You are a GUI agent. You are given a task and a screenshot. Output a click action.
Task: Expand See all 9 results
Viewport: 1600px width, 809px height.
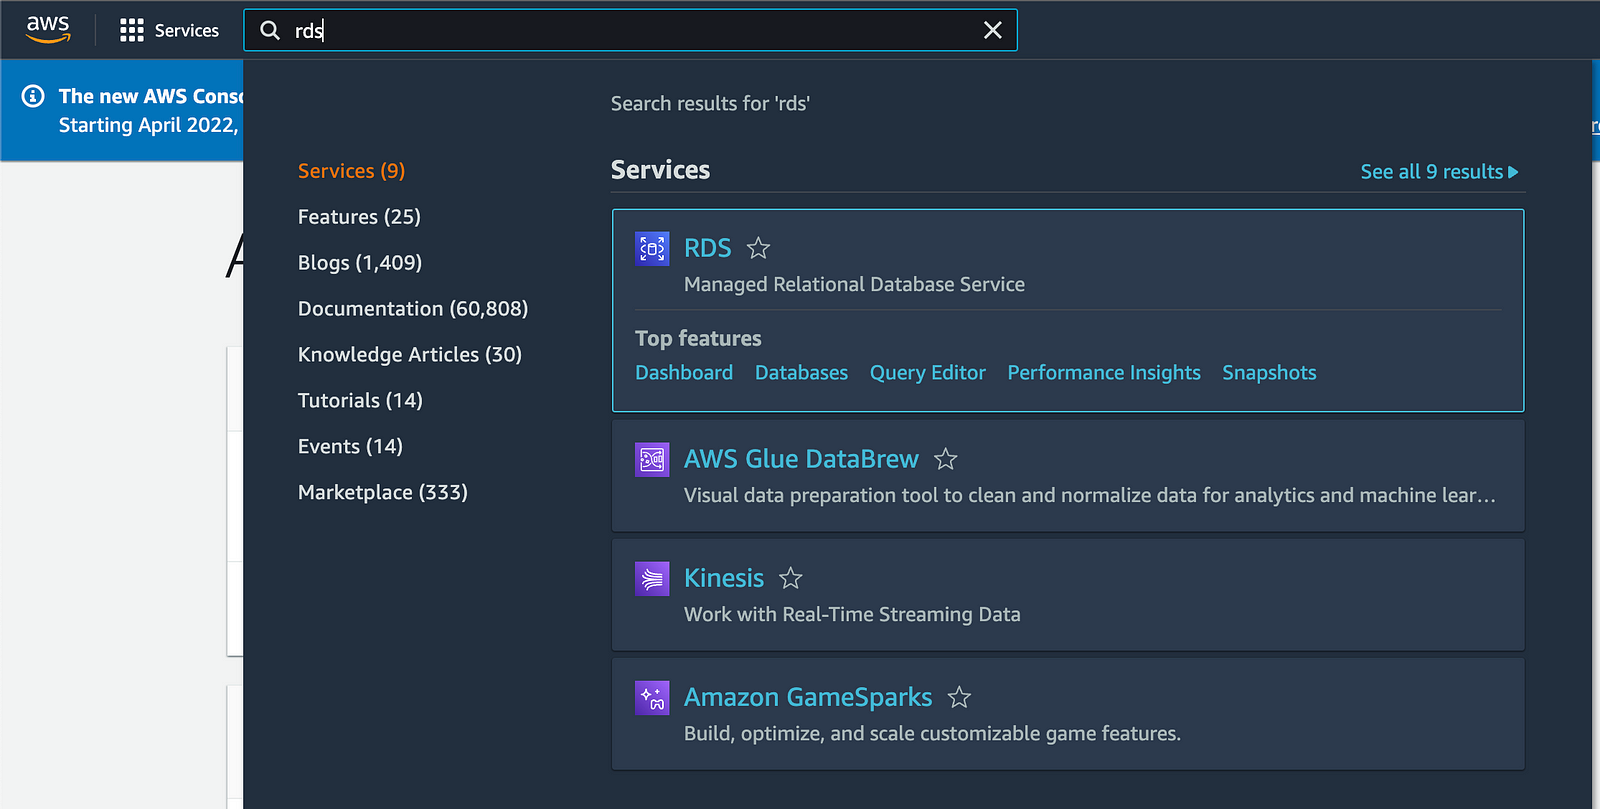click(x=1438, y=172)
